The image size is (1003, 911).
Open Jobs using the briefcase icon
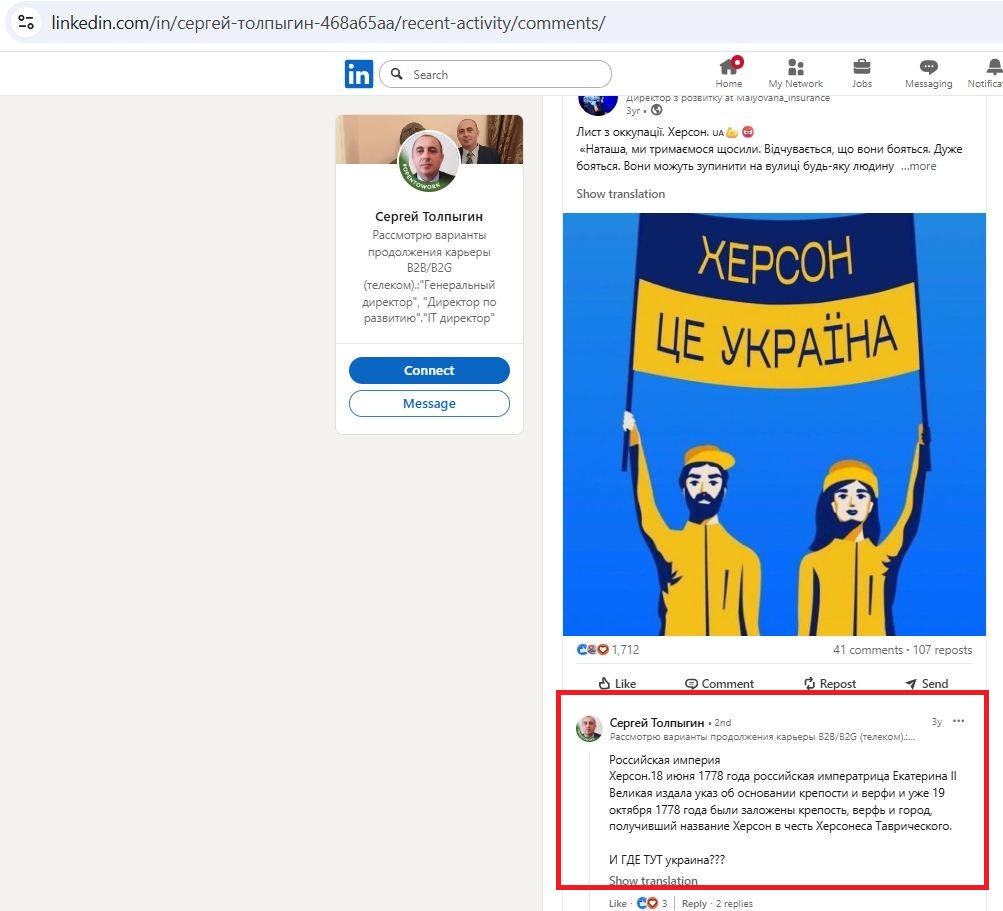[860, 68]
